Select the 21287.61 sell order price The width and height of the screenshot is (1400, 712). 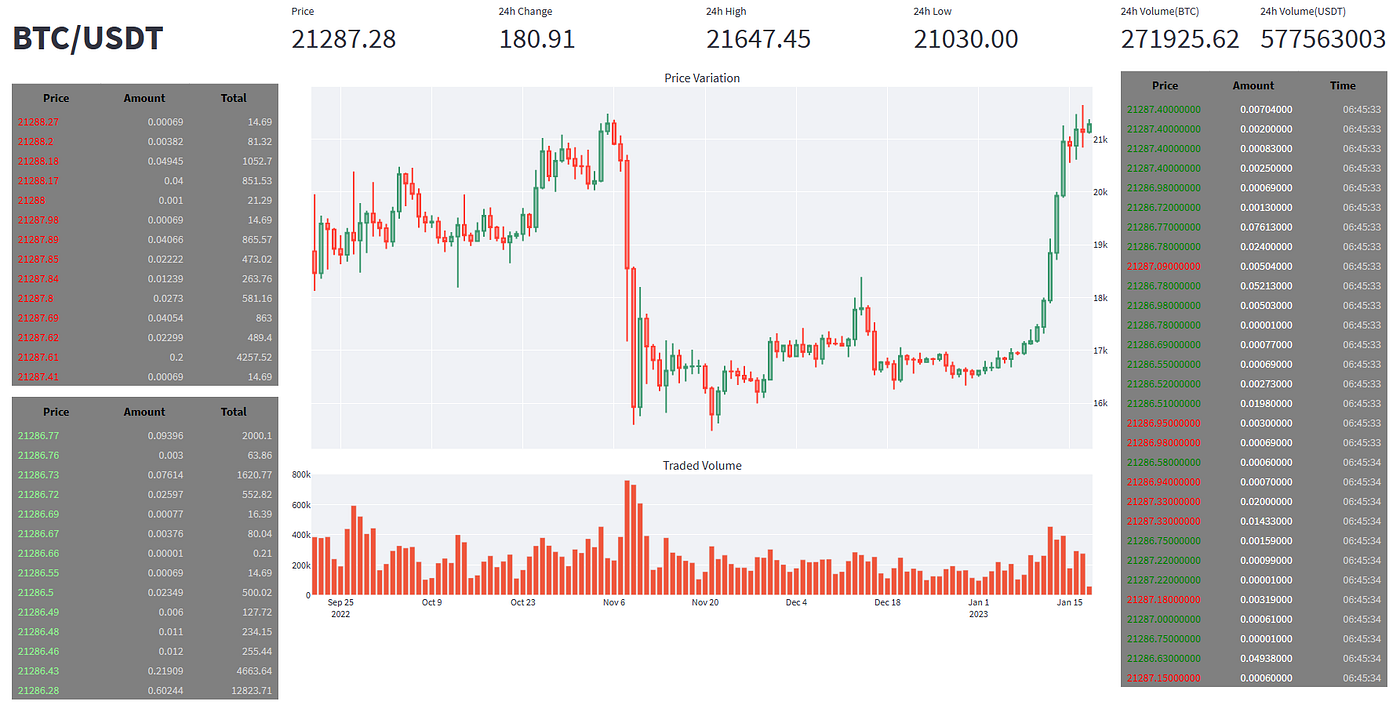[x=38, y=357]
